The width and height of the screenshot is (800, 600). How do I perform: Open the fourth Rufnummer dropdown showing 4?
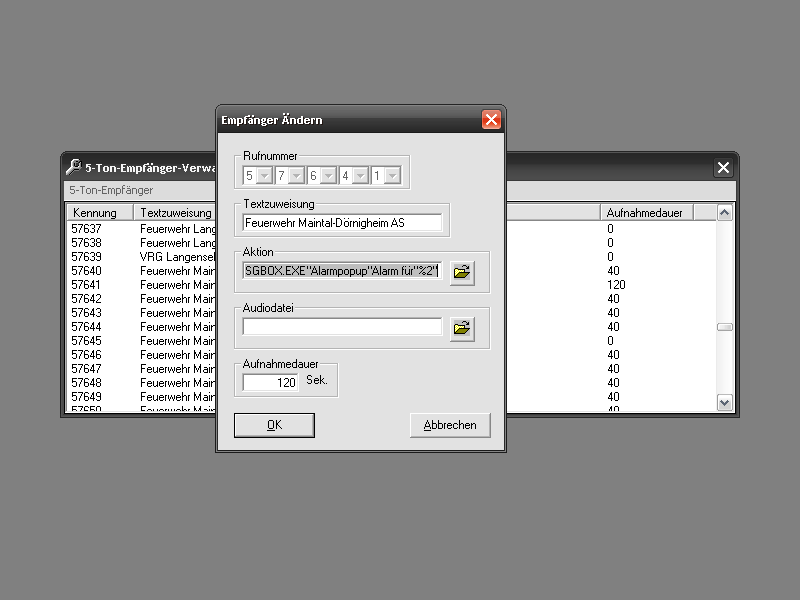[360, 176]
